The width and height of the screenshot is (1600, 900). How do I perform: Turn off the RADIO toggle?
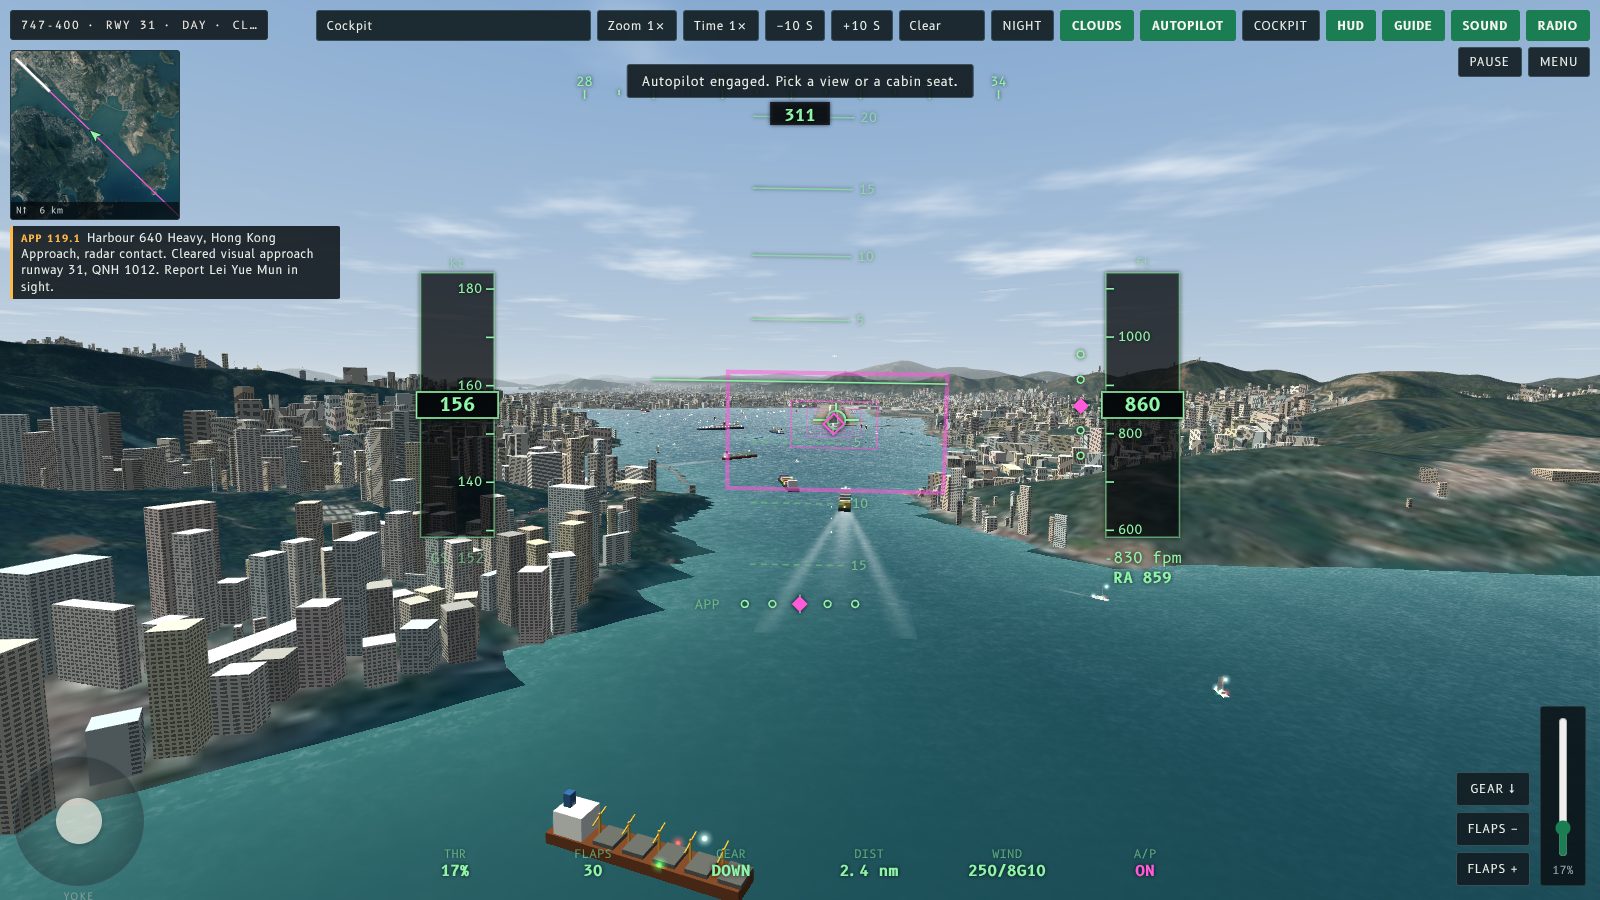[1557, 25]
